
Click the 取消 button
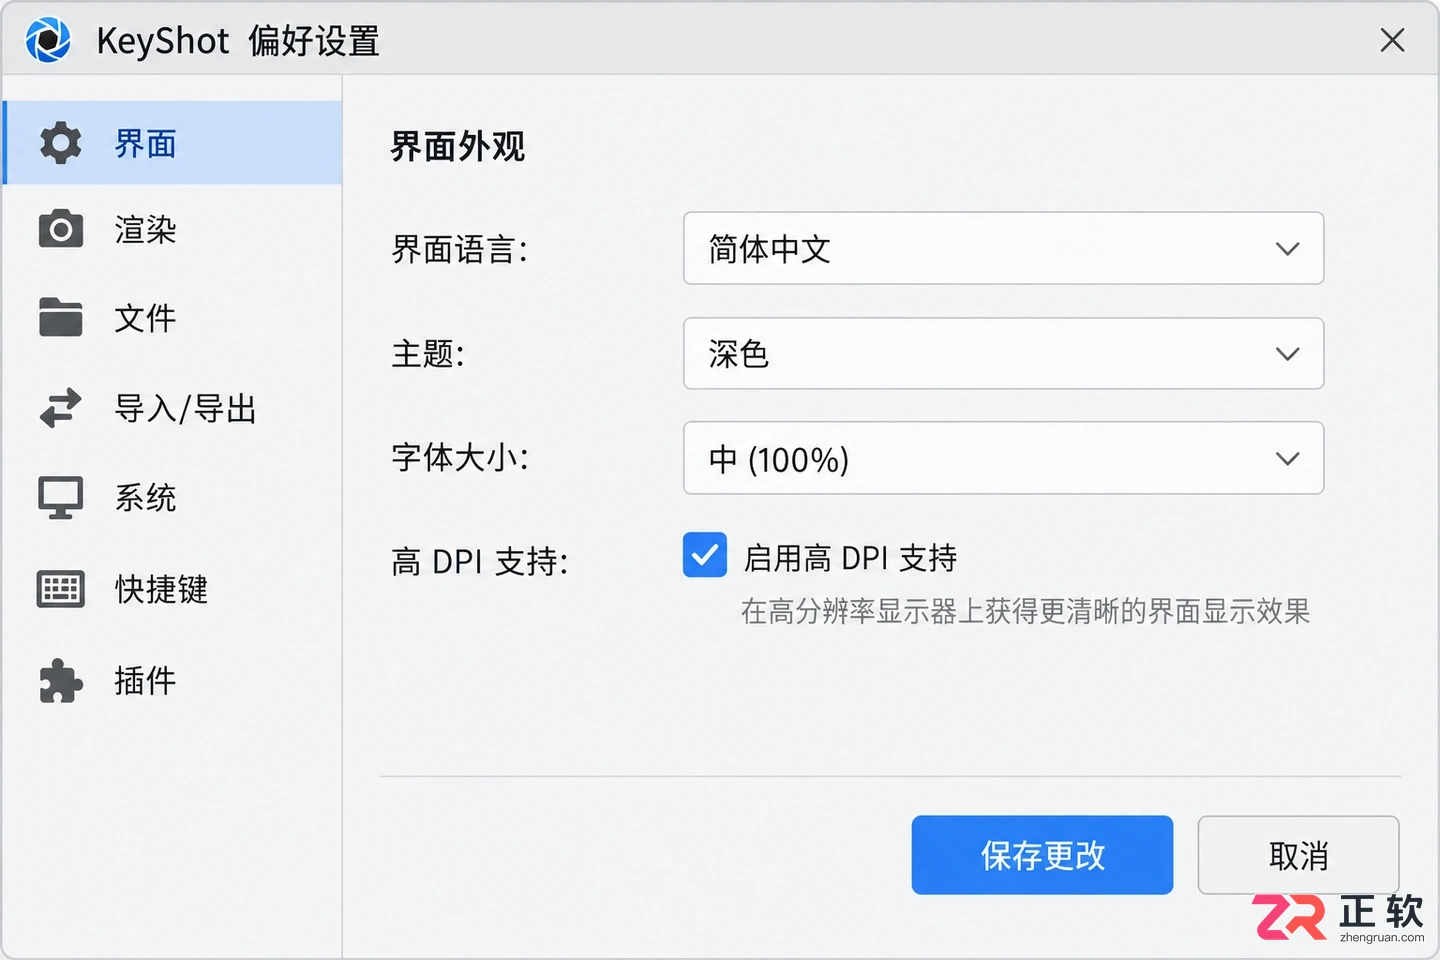[1298, 855]
